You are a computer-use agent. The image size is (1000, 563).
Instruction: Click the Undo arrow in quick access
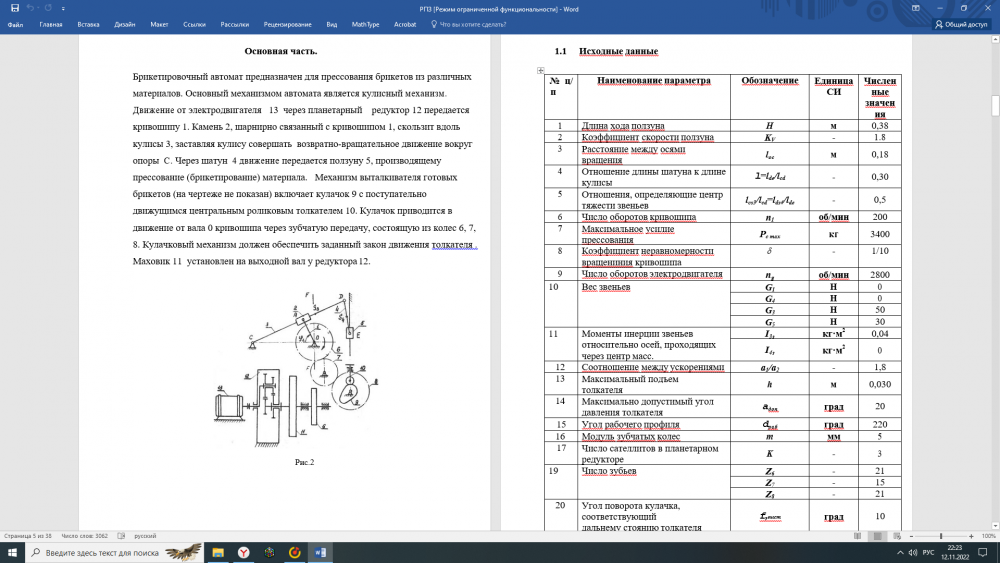coord(32,8)
